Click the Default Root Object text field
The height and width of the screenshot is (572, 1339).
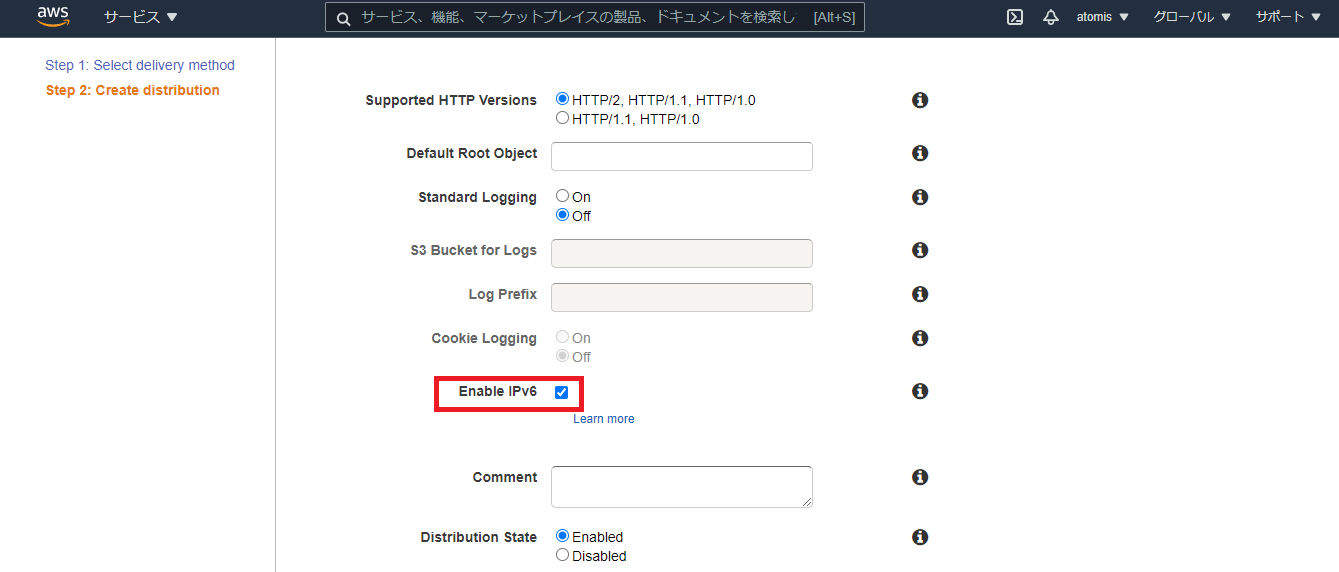pyautogui.click(x=681, y=156)
